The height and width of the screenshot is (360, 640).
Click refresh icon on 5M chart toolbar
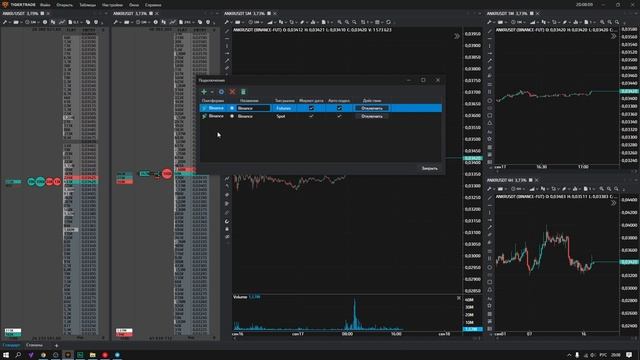[x=388, y=22]
